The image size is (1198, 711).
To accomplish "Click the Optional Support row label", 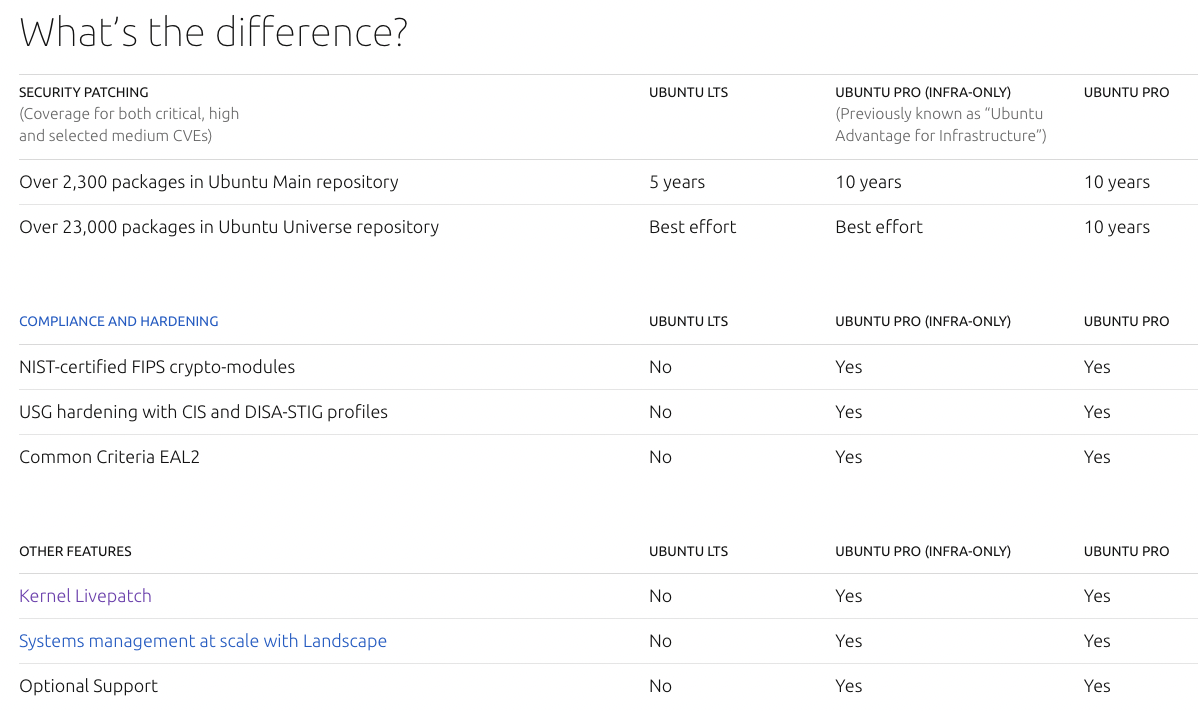I will point(88,686).
